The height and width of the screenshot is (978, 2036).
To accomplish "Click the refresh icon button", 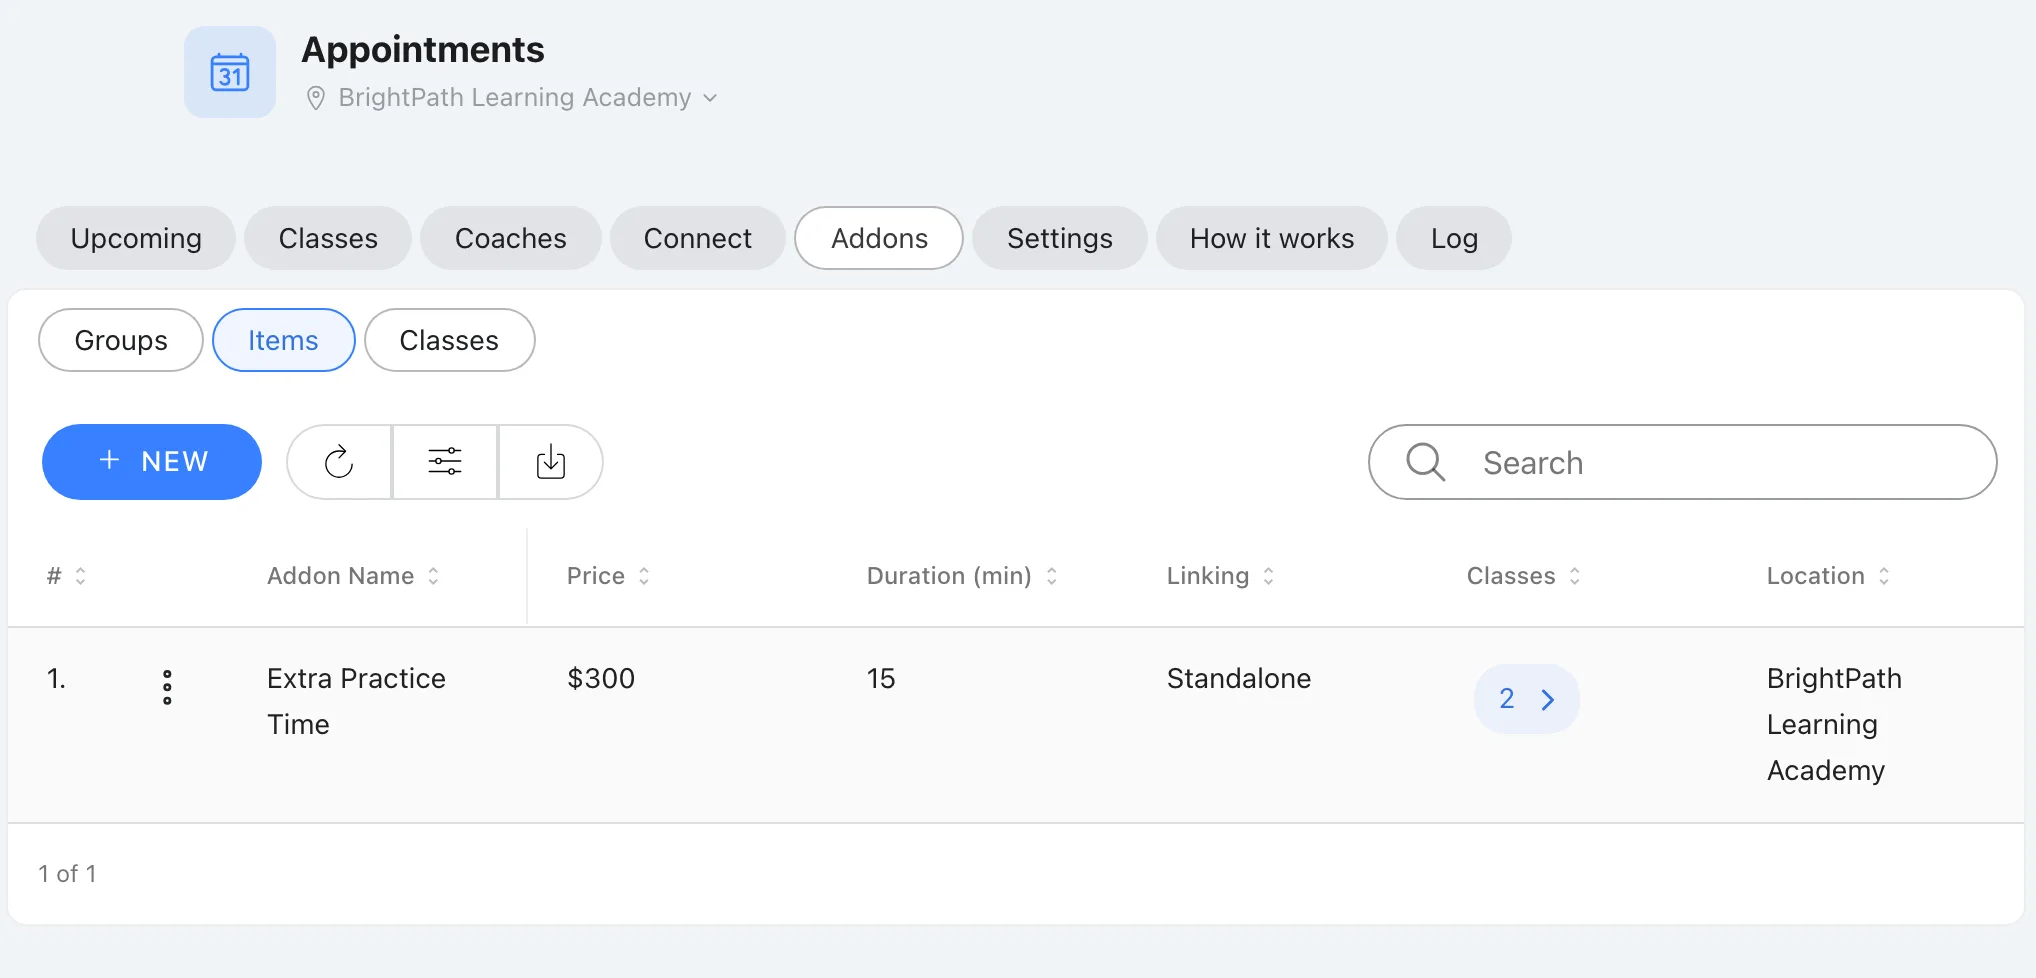I will tap(339, 462).
